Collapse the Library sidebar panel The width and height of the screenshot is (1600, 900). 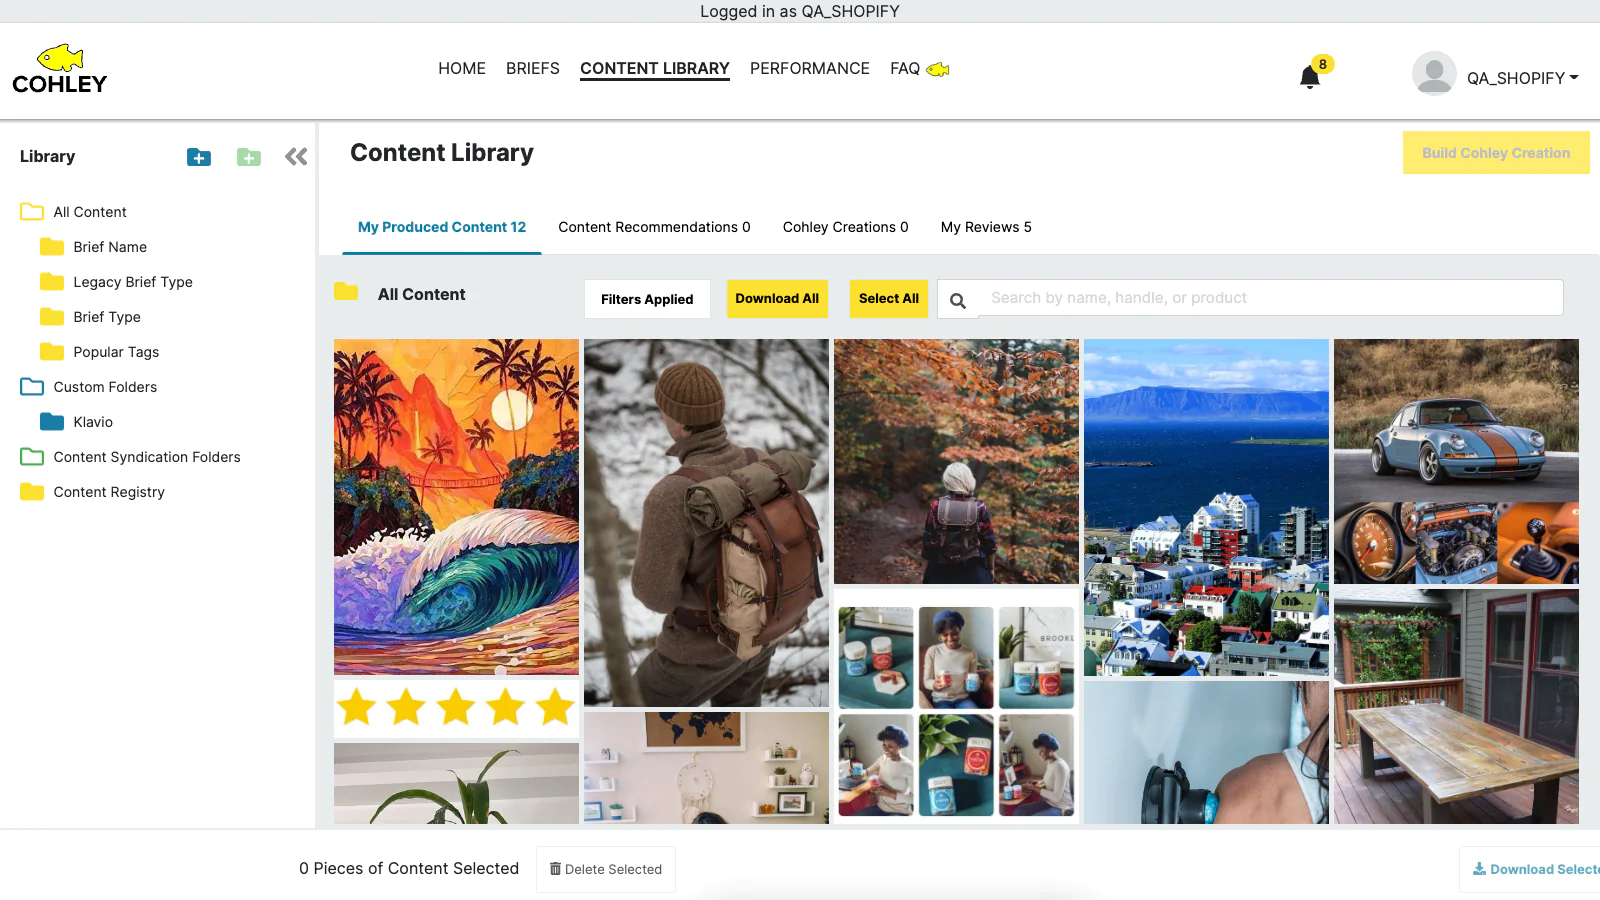point(296,157)
